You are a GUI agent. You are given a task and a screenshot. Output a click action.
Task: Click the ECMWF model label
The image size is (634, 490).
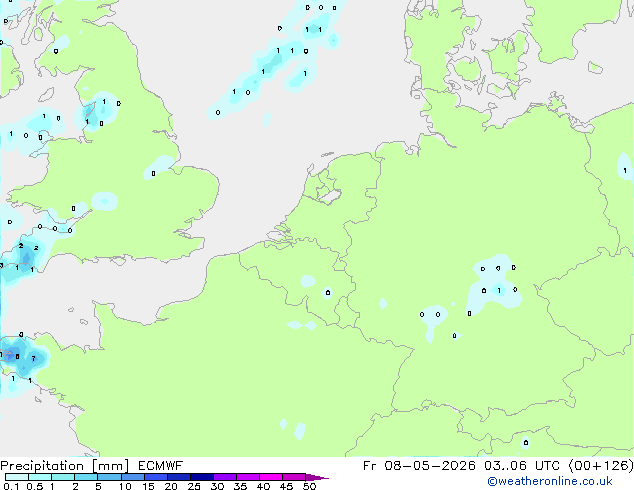click(161, 466)
